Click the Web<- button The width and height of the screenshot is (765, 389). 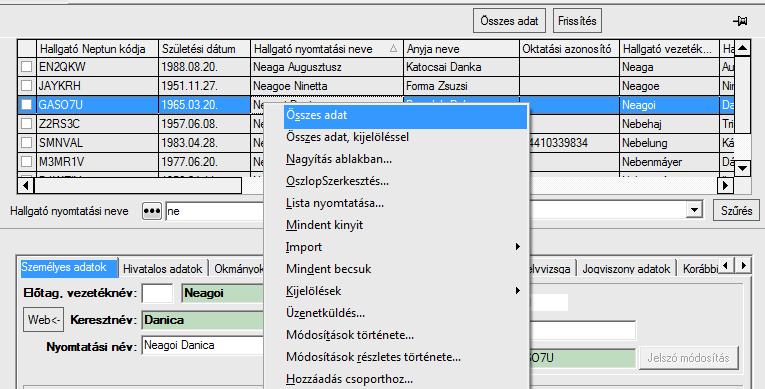44,320
